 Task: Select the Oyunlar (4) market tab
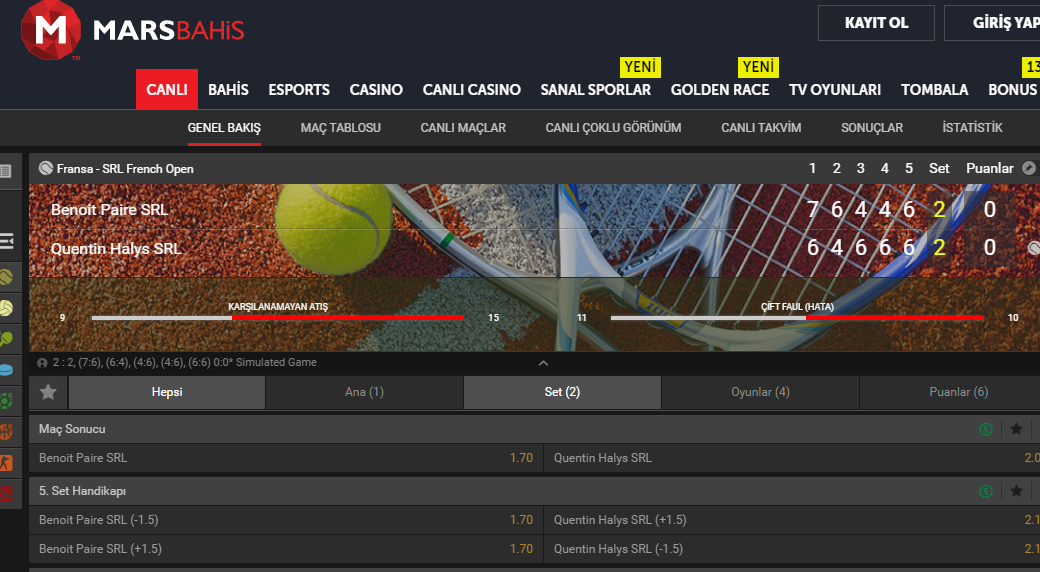(x=760, y=392)
